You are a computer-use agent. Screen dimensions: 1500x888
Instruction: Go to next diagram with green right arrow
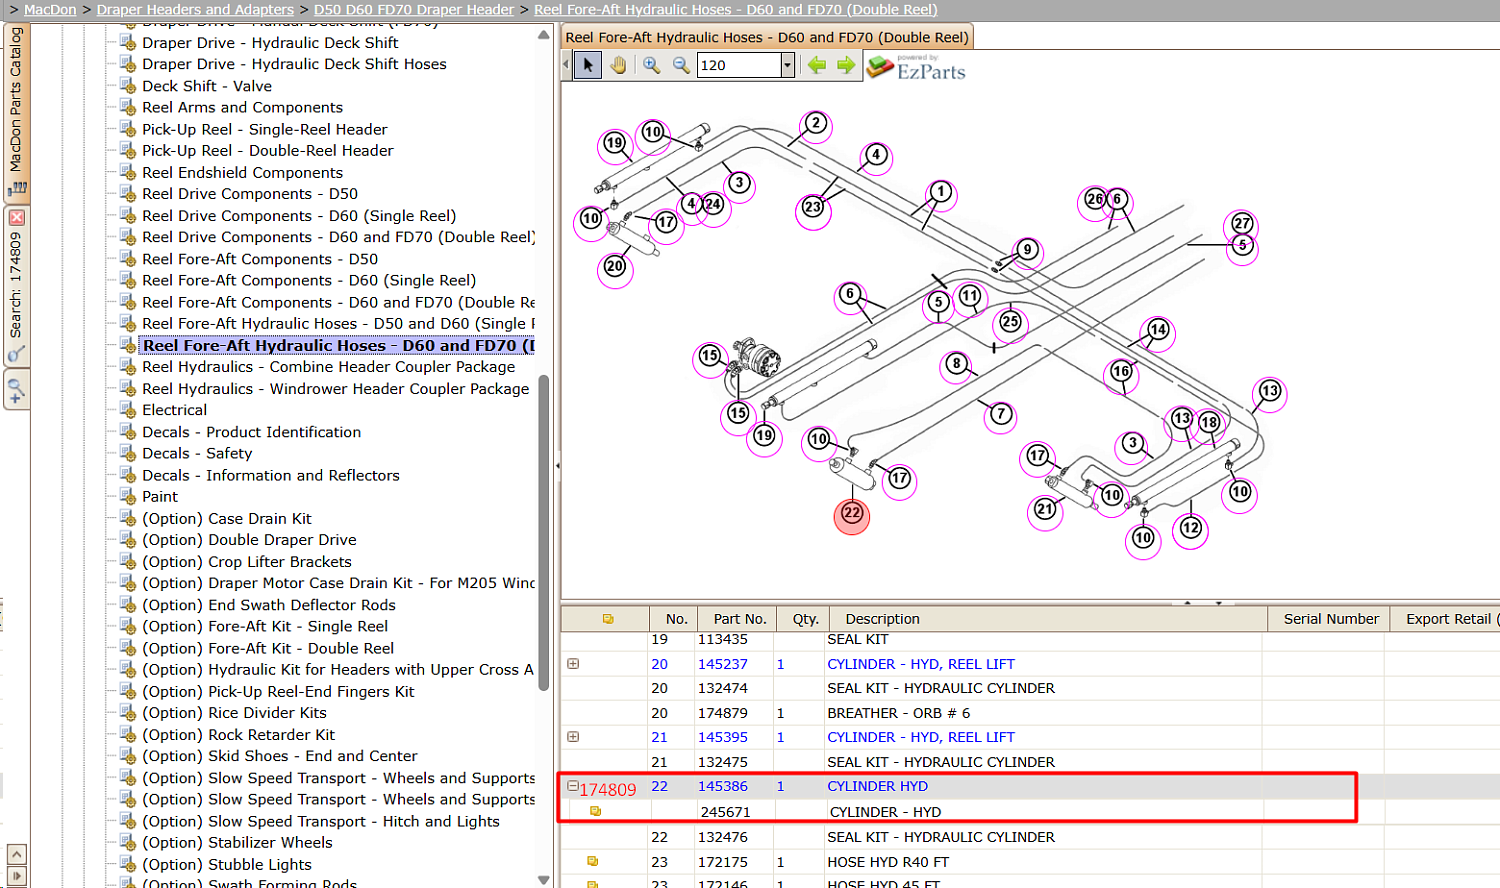tap(846, 65)
